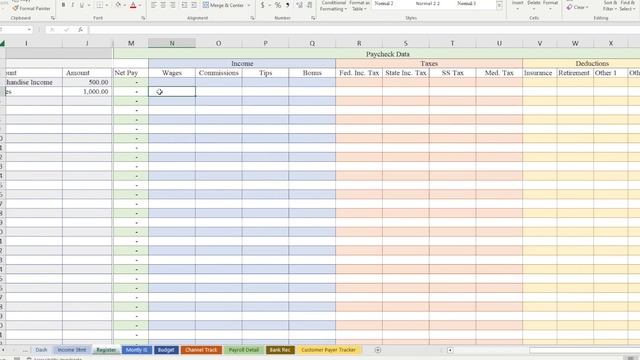This screenshot has width=640, height=360.
Task: Select the Normal 2 2 cell style
Action: [428, 4]
